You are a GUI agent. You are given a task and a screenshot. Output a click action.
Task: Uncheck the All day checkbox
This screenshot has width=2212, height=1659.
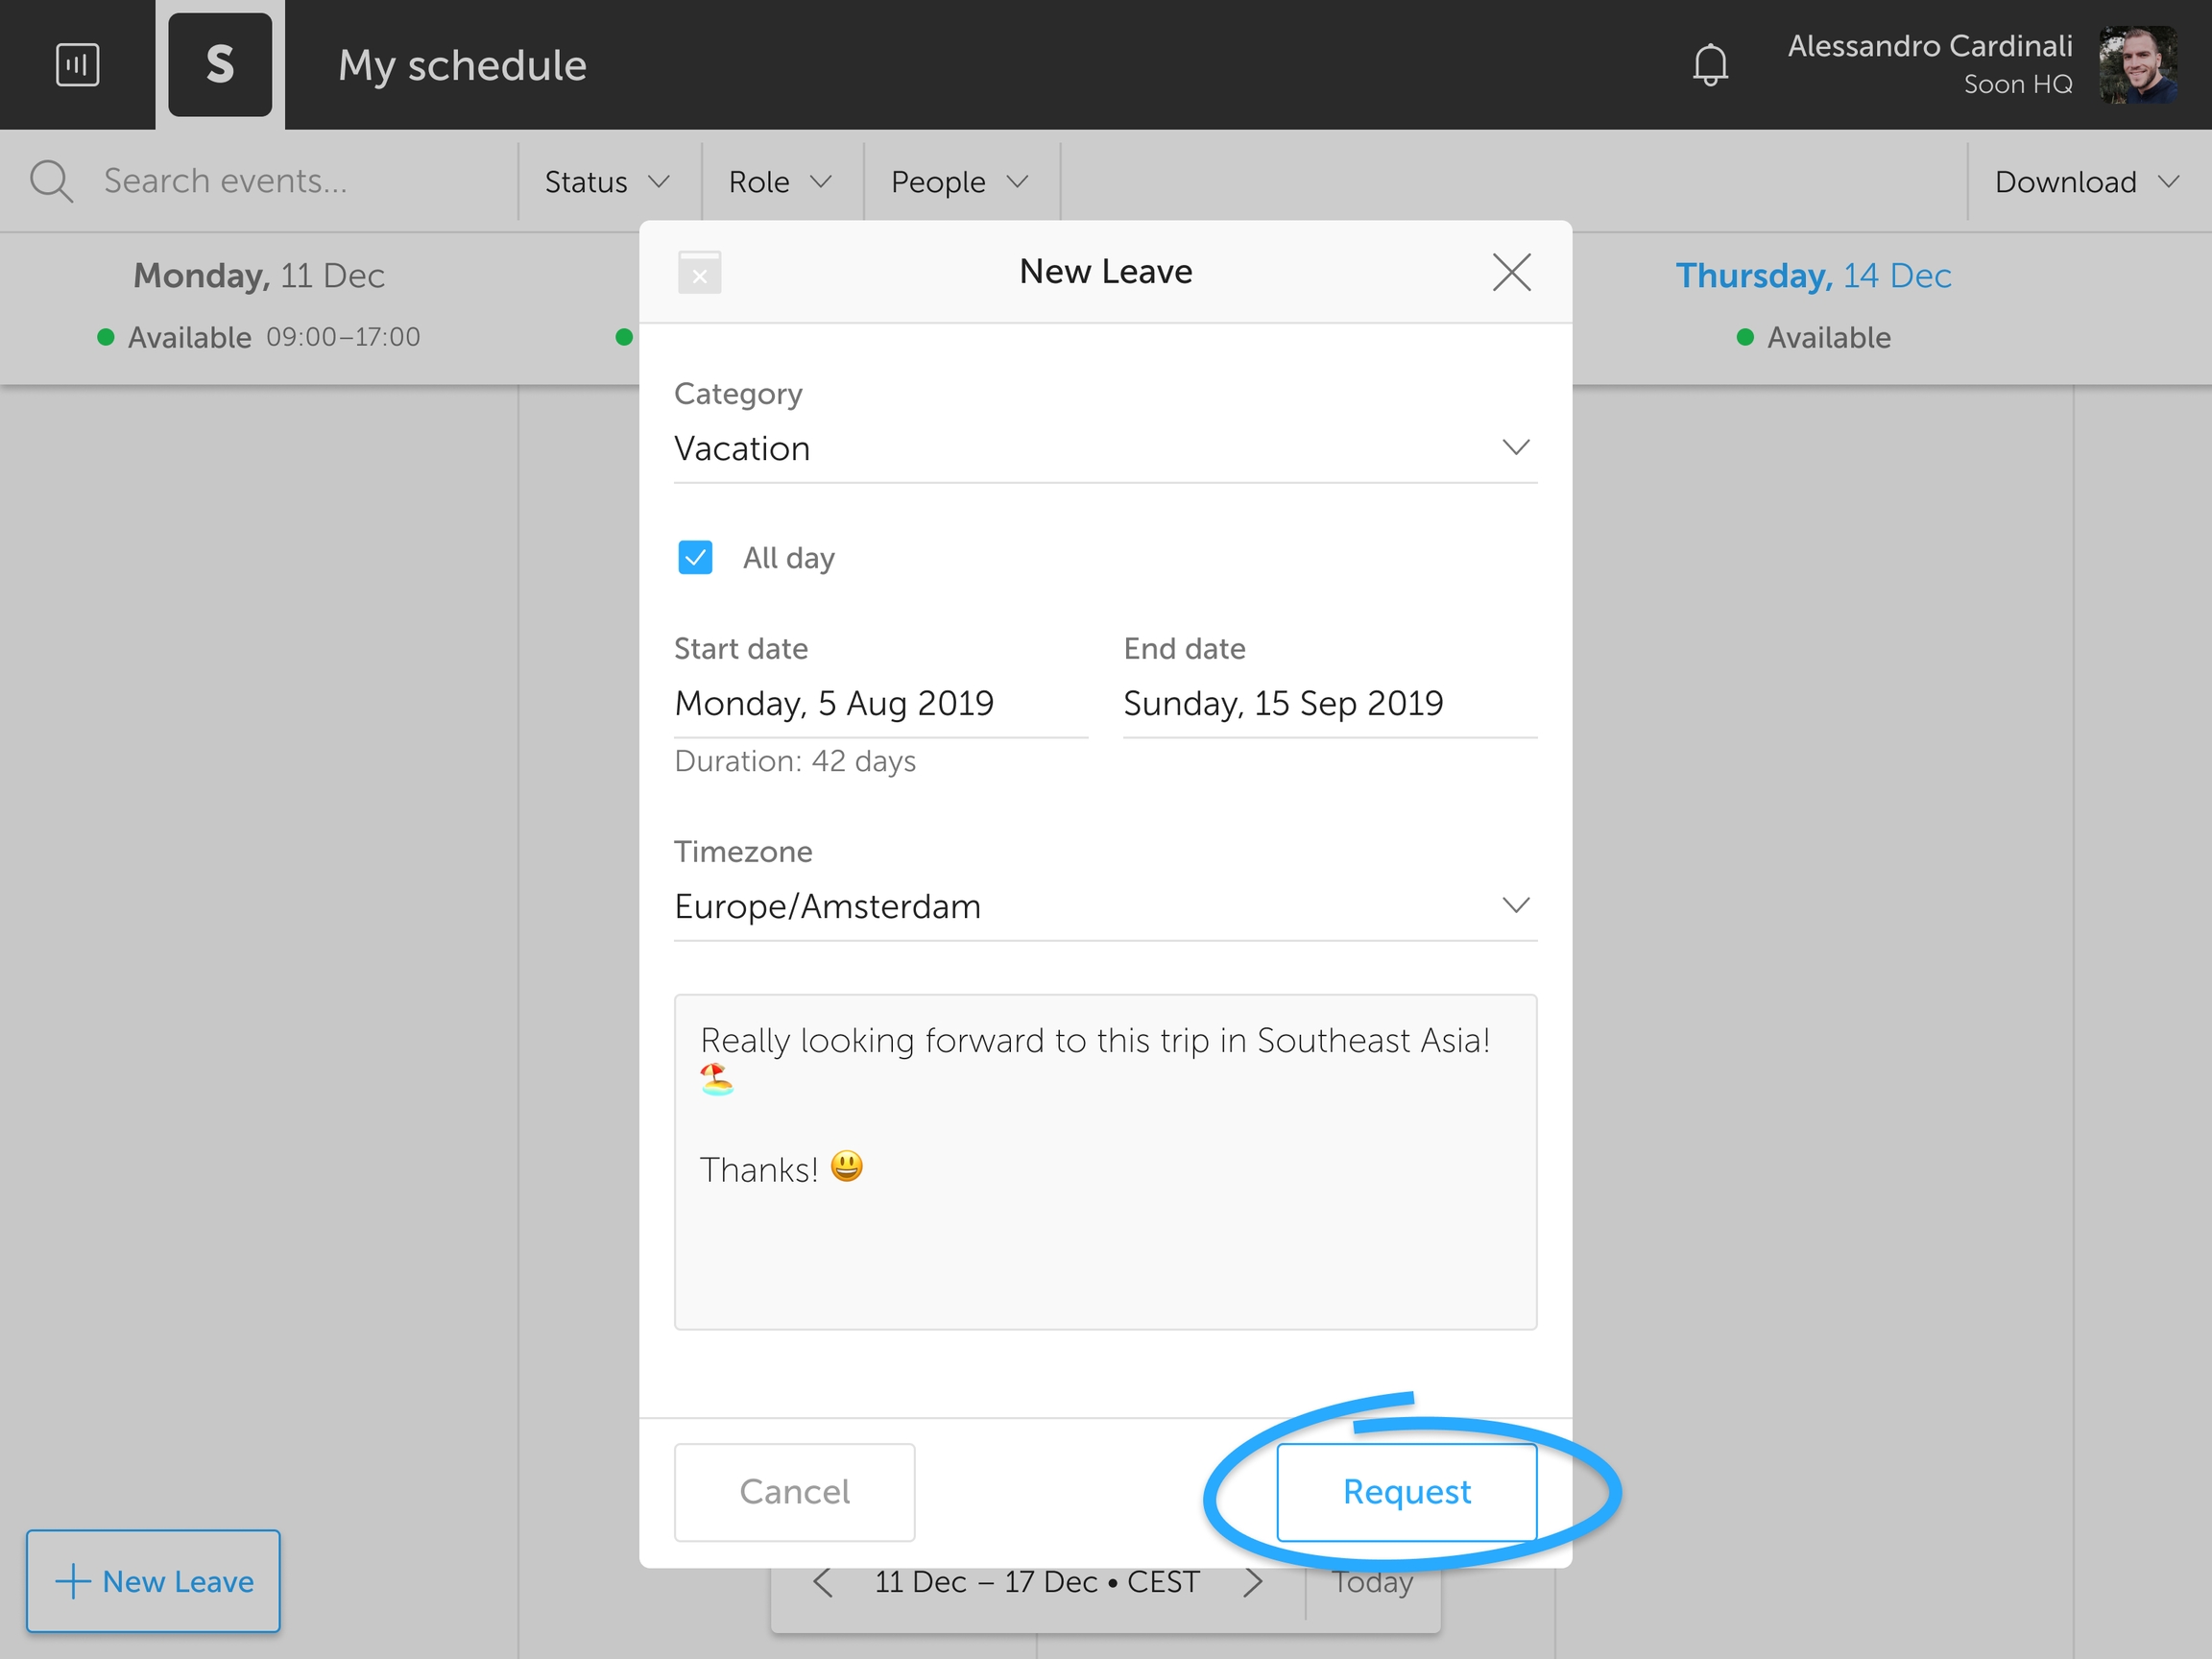click(695, 558)
